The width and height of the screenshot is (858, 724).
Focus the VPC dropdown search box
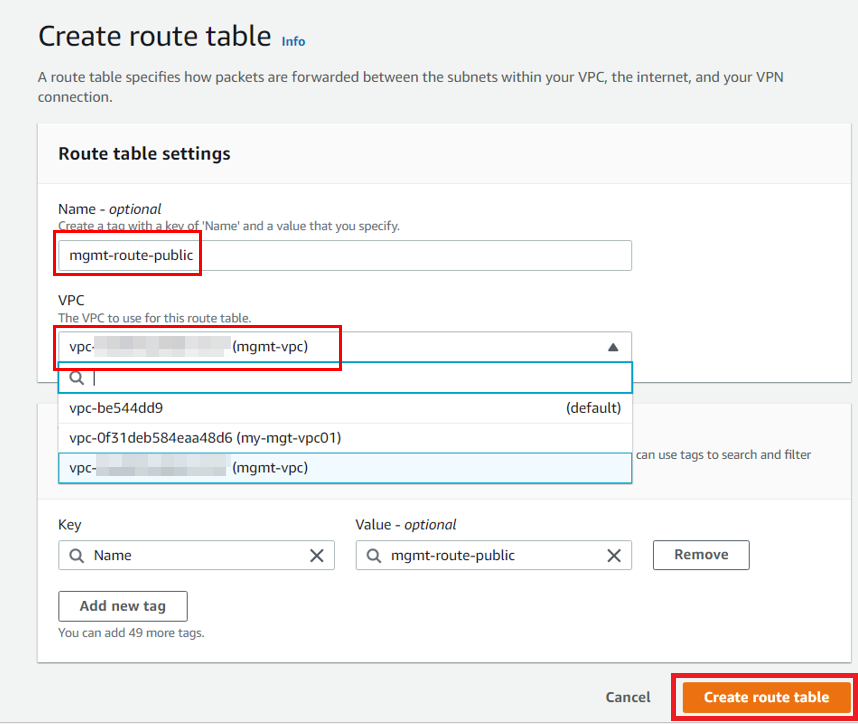pos(345,378)
